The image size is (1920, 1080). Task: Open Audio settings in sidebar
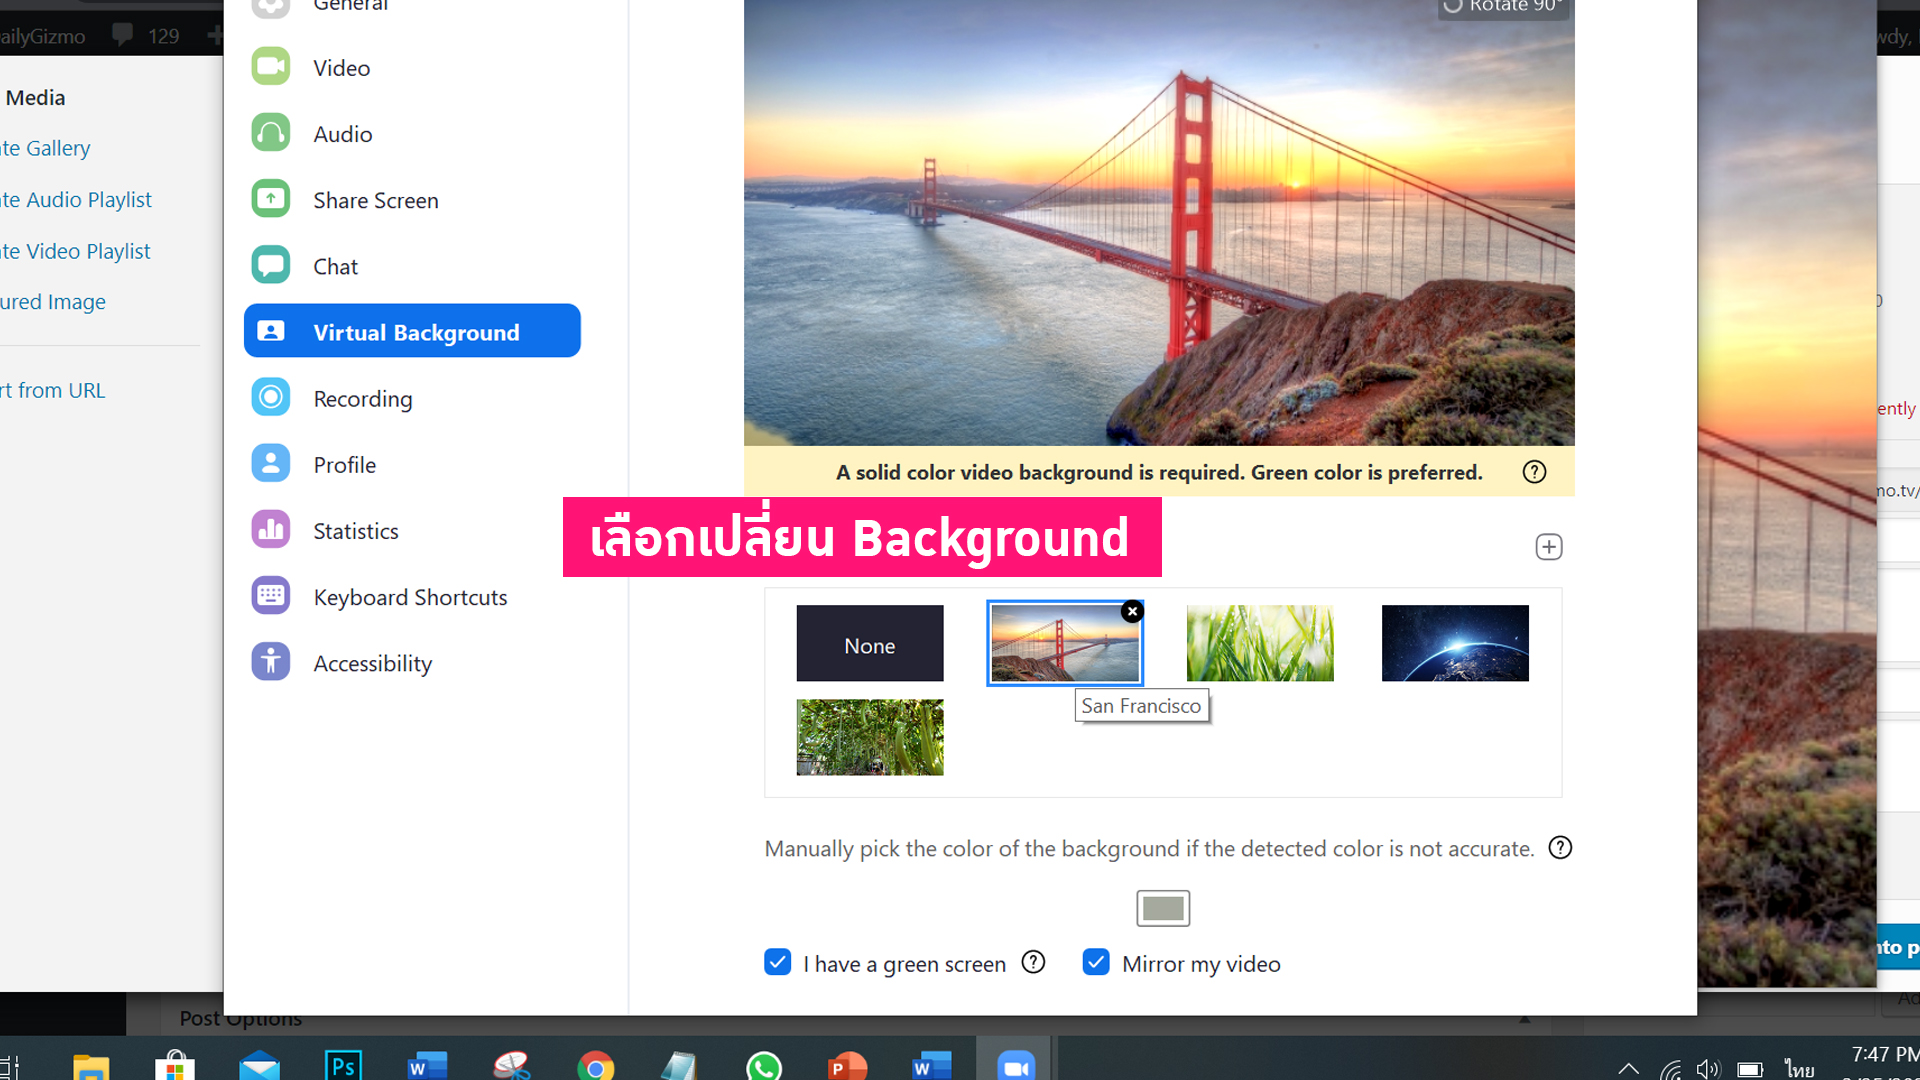[x=342, y=134]
